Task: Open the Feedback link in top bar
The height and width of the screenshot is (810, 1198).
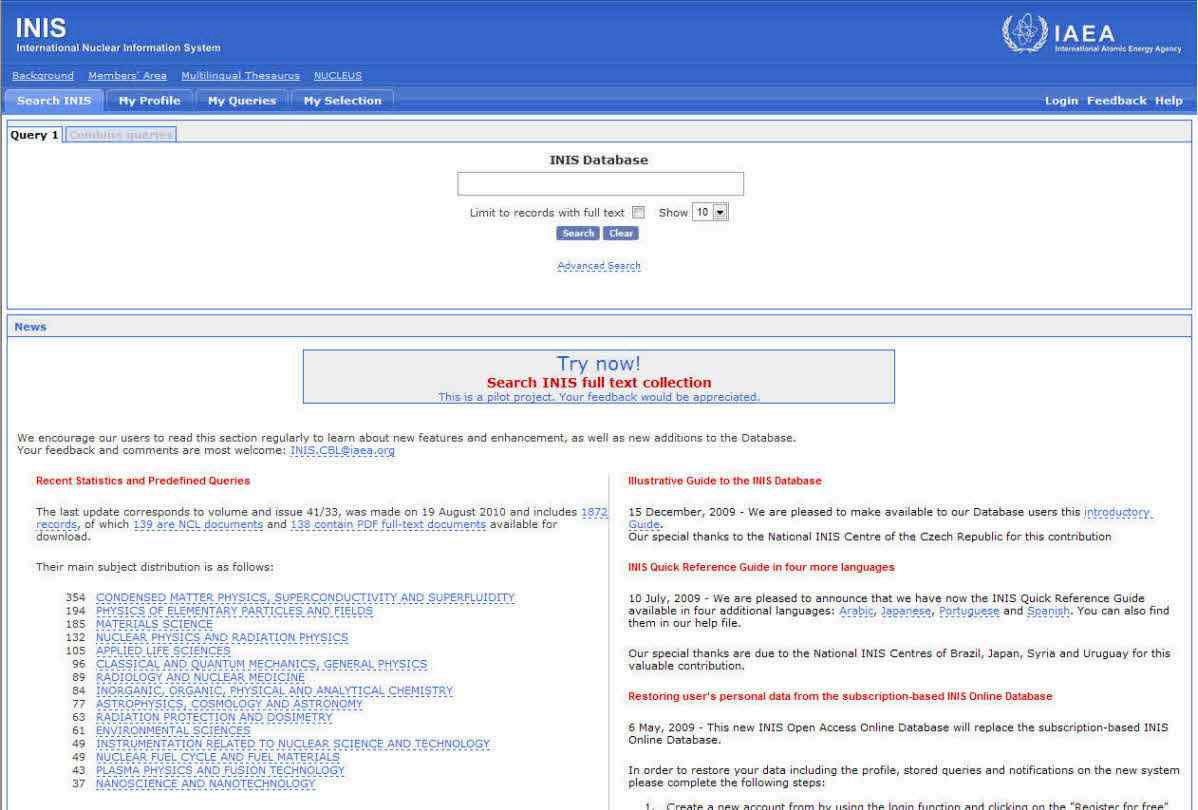Action: [1116, 100]
